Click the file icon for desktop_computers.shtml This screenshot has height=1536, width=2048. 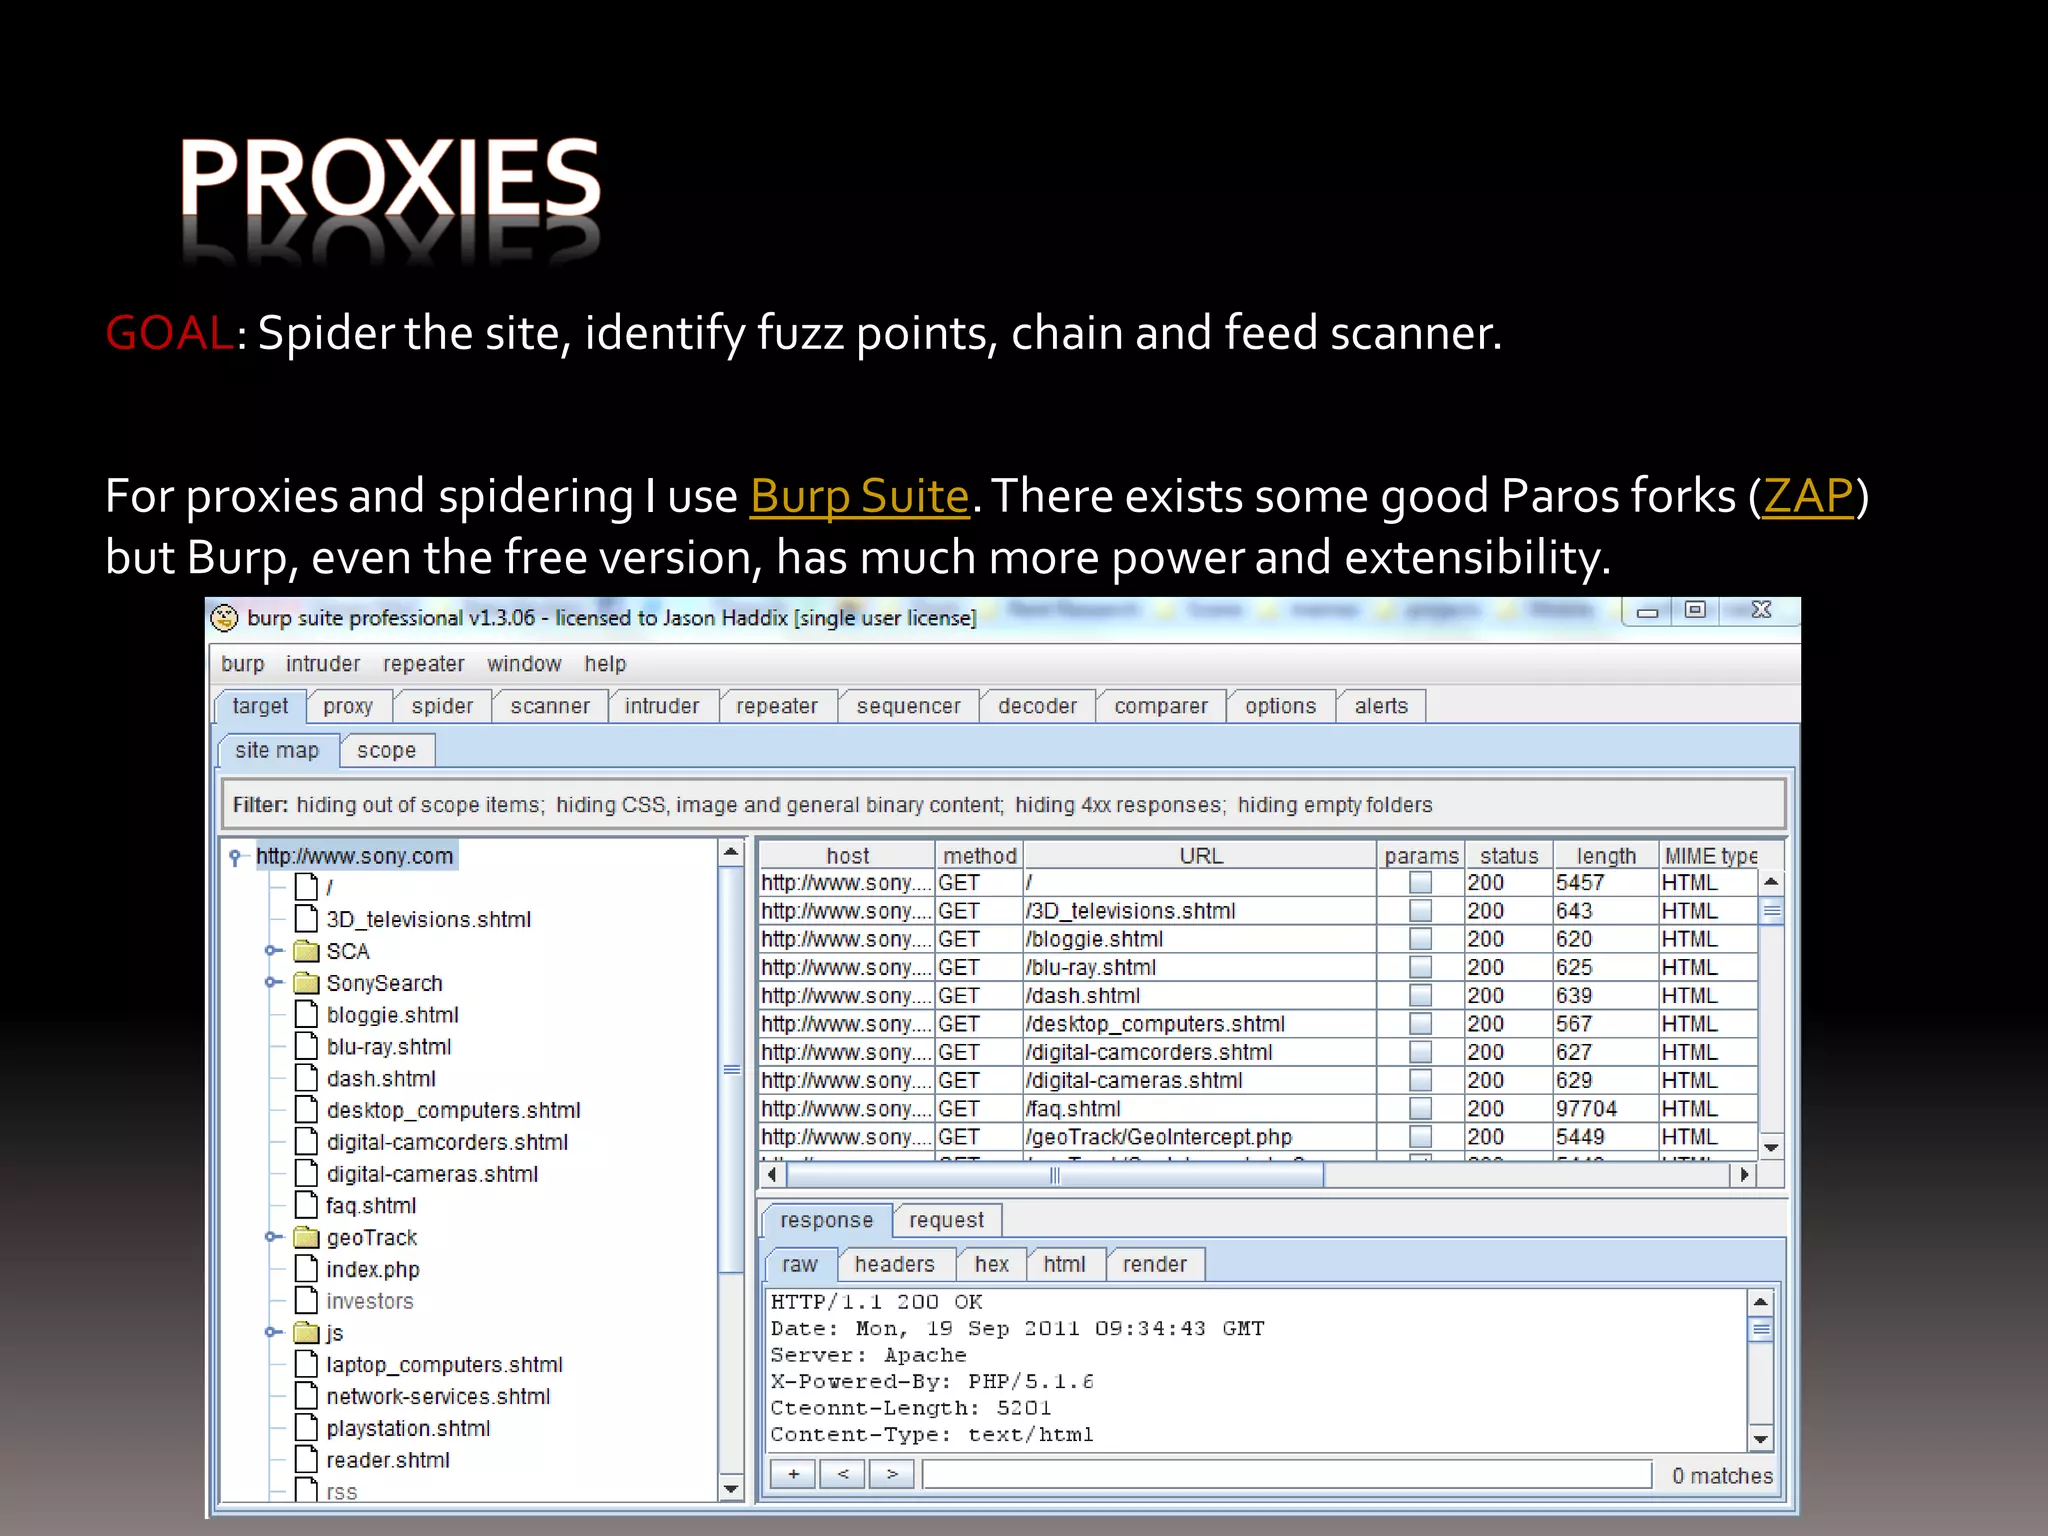[x=306, y=1110]
